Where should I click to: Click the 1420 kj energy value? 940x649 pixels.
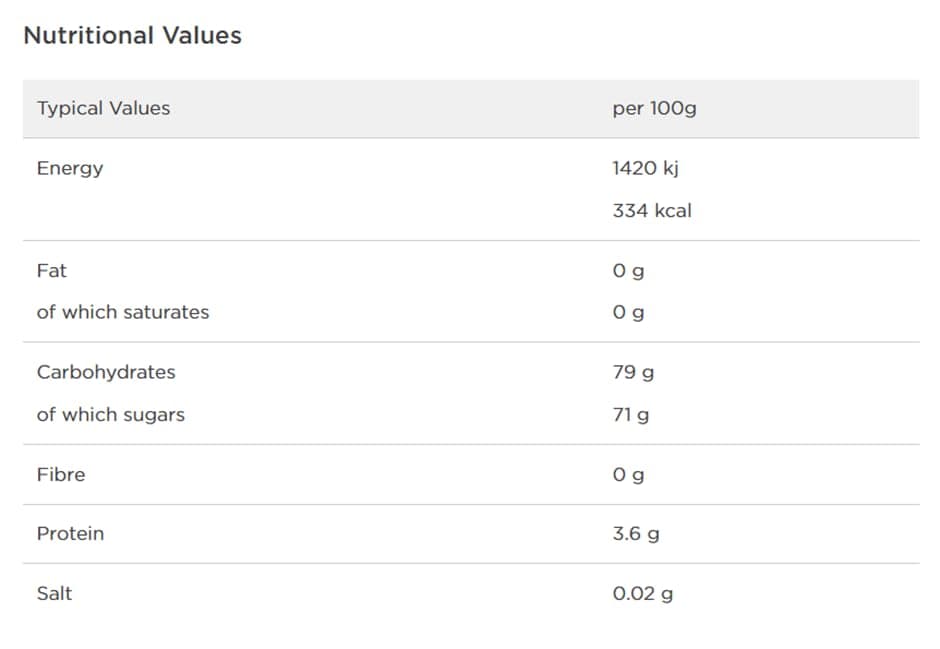click(x=645, y=168)
